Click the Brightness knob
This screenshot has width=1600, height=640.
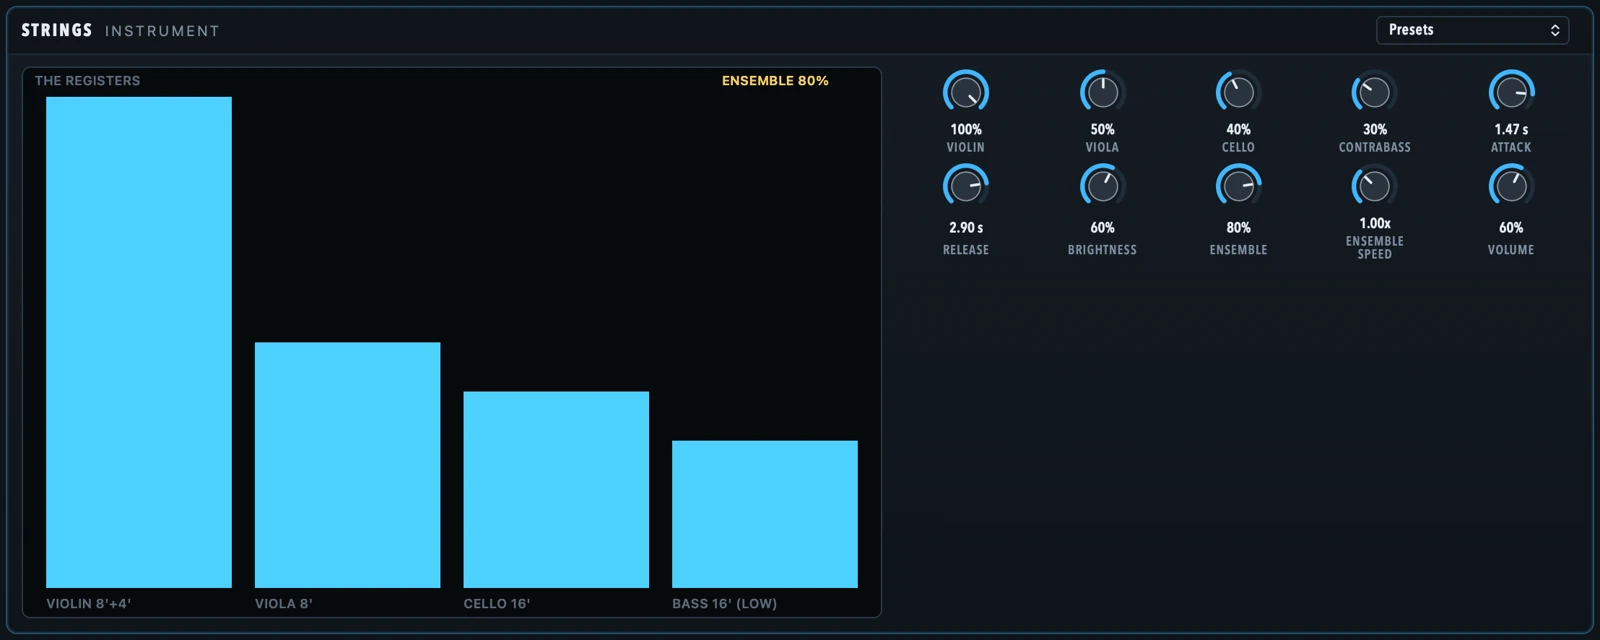[x=1102, y=187]
